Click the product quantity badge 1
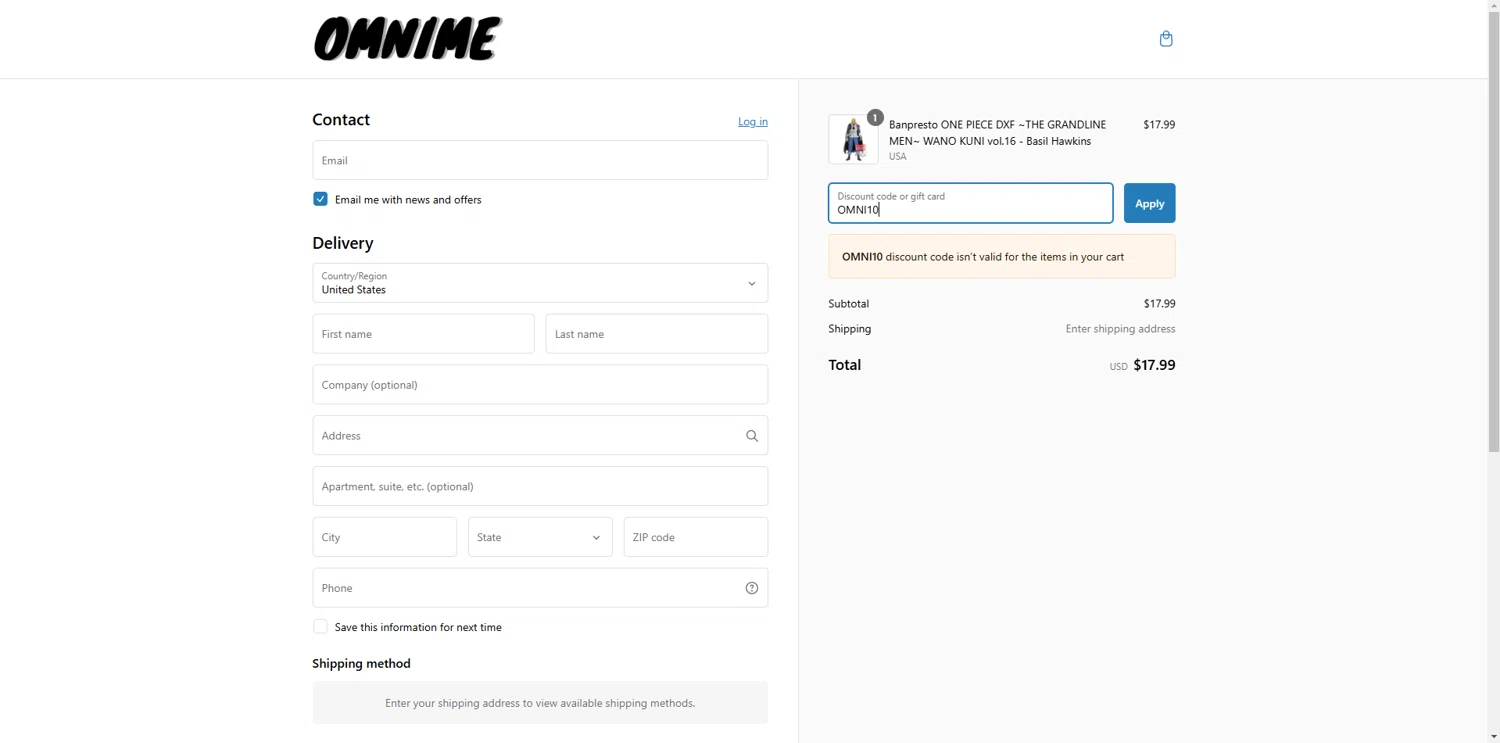This screenshot has height=743, width=1500. point(875,118)
